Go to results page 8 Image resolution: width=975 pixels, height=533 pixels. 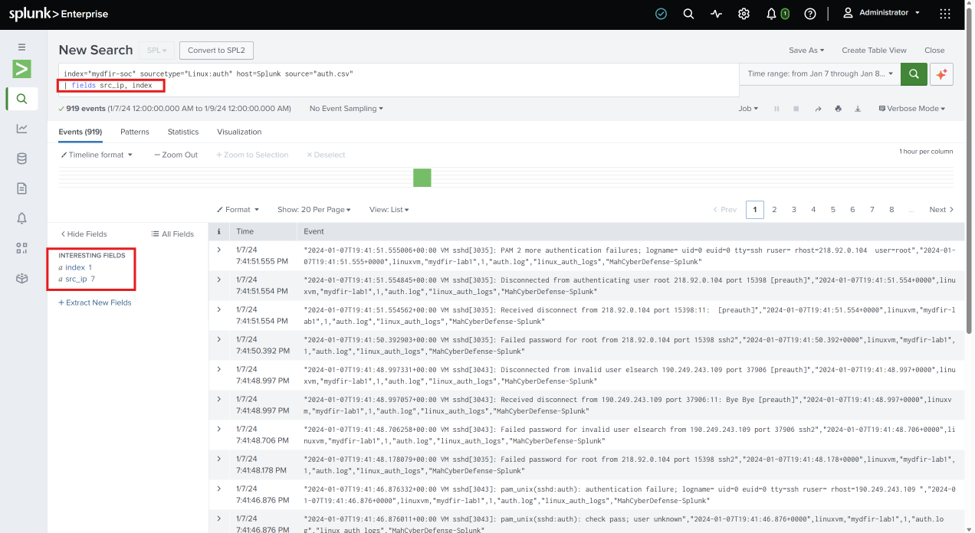point(891,210)
